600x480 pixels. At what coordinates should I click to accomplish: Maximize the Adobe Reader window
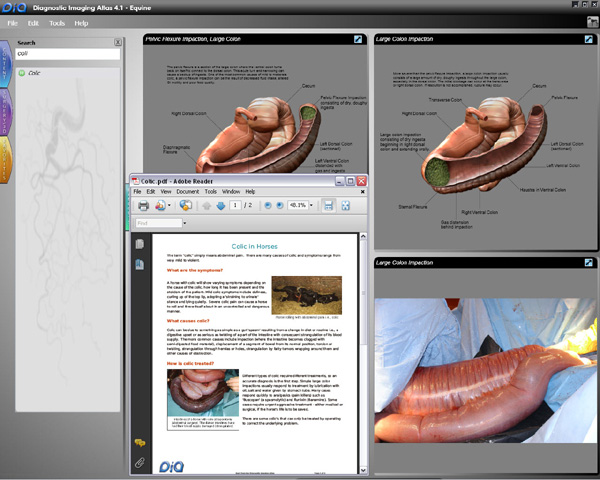point(350,181)
